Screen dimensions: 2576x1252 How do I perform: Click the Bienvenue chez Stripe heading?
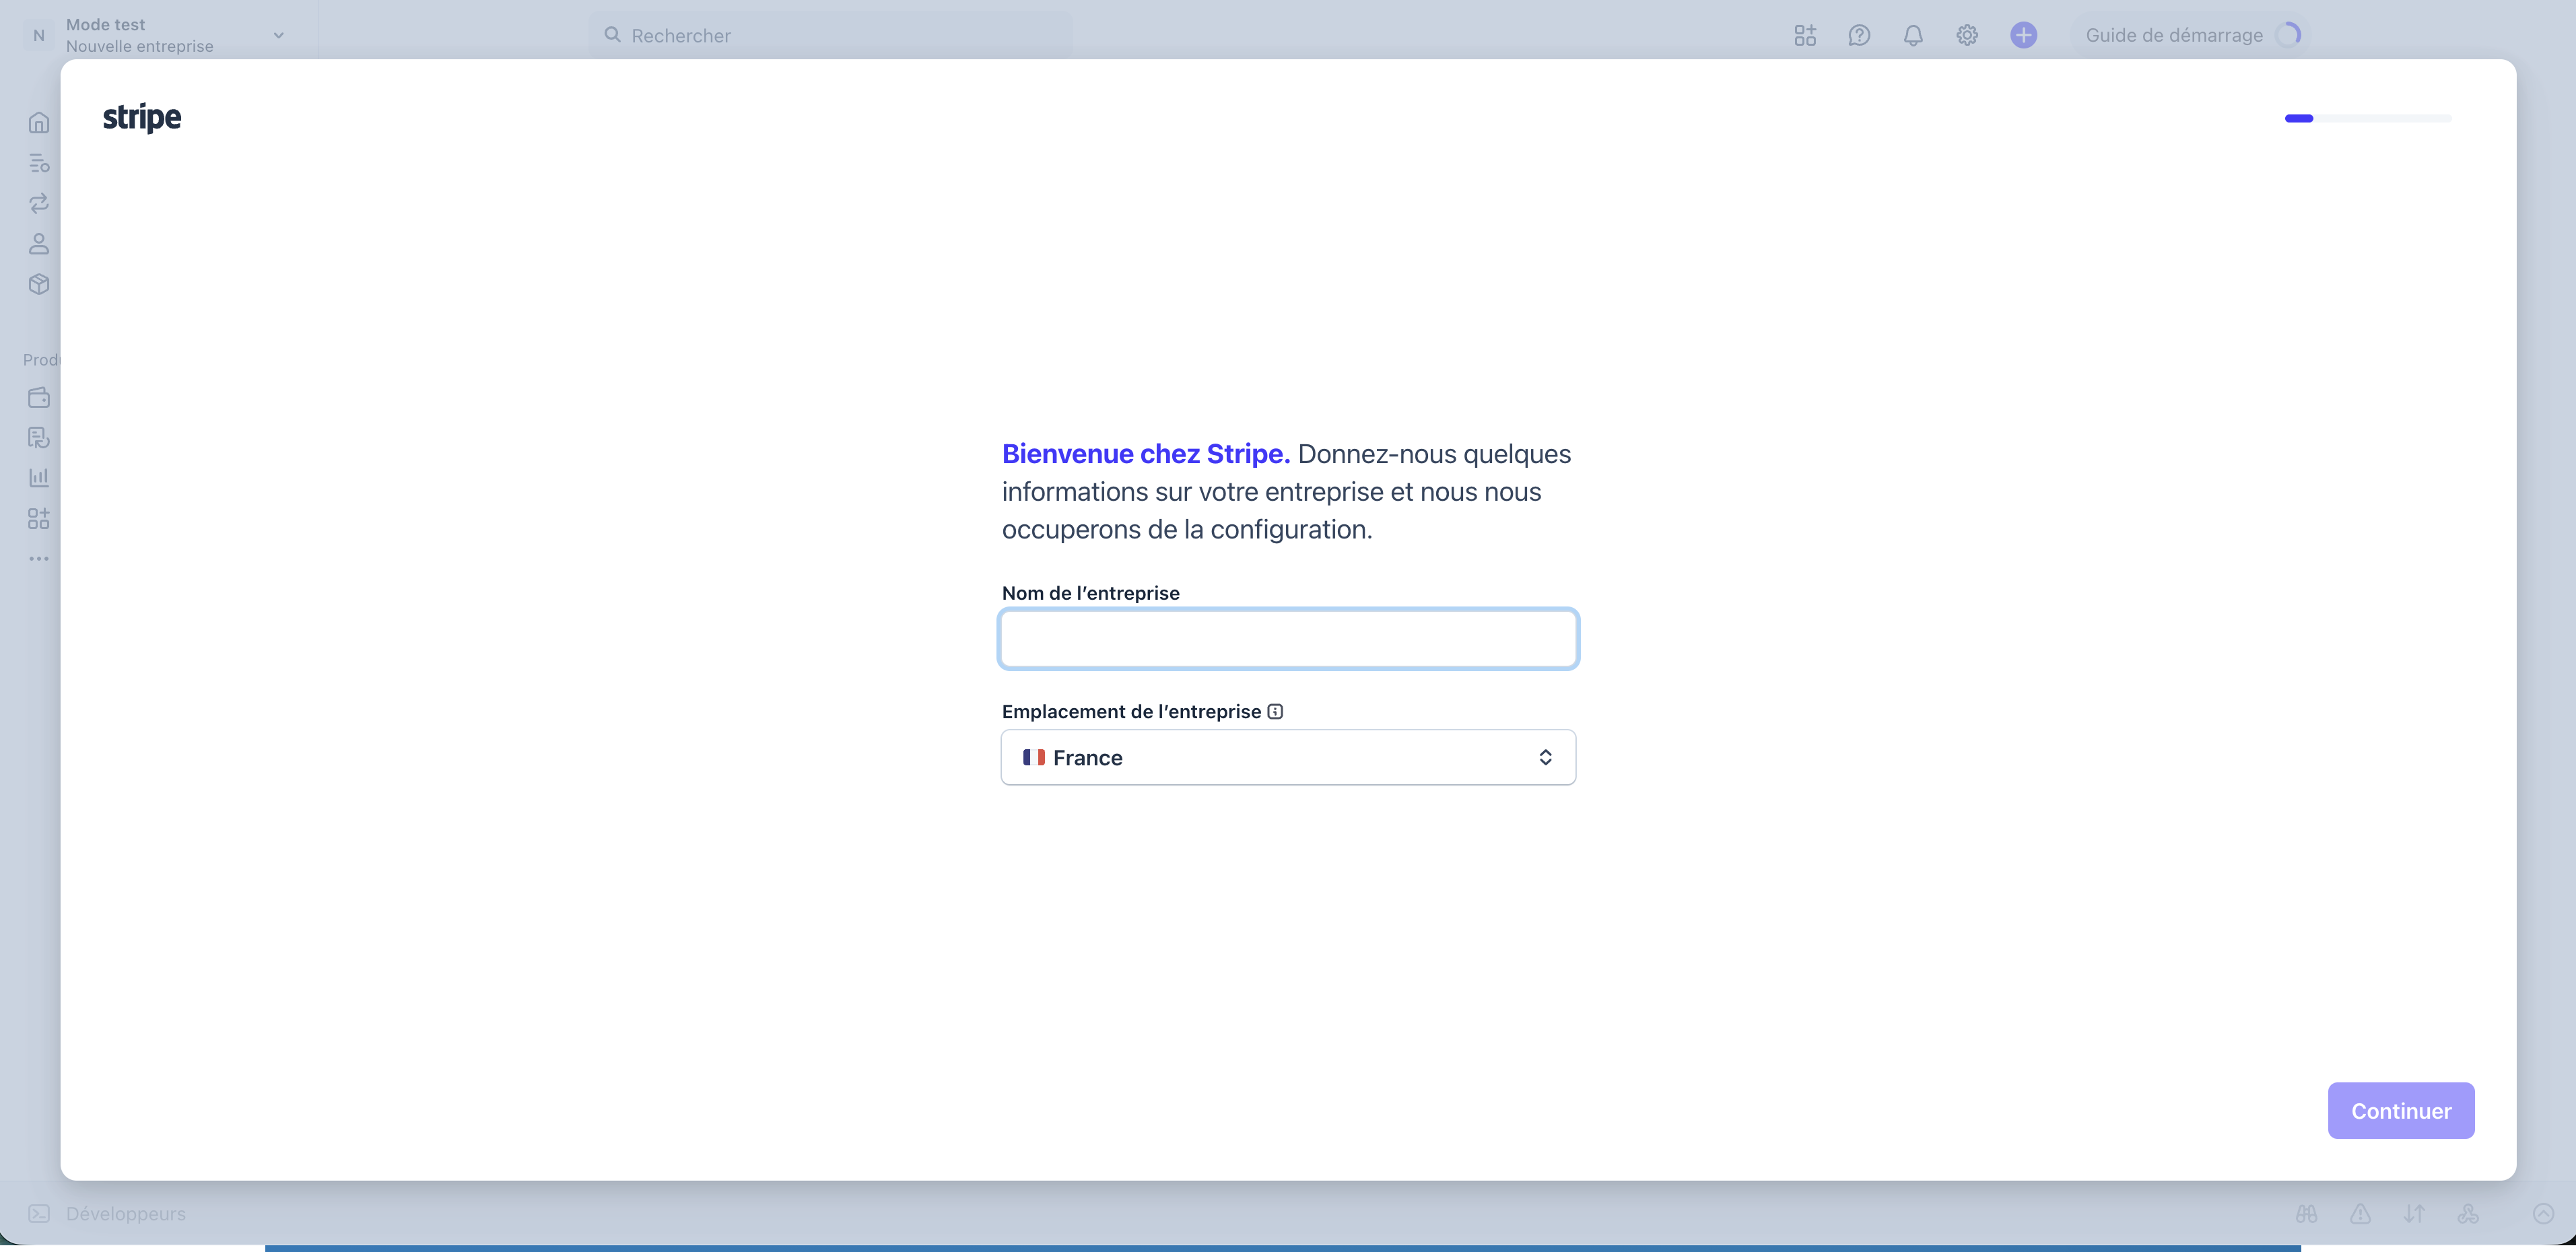point(1146,454)
